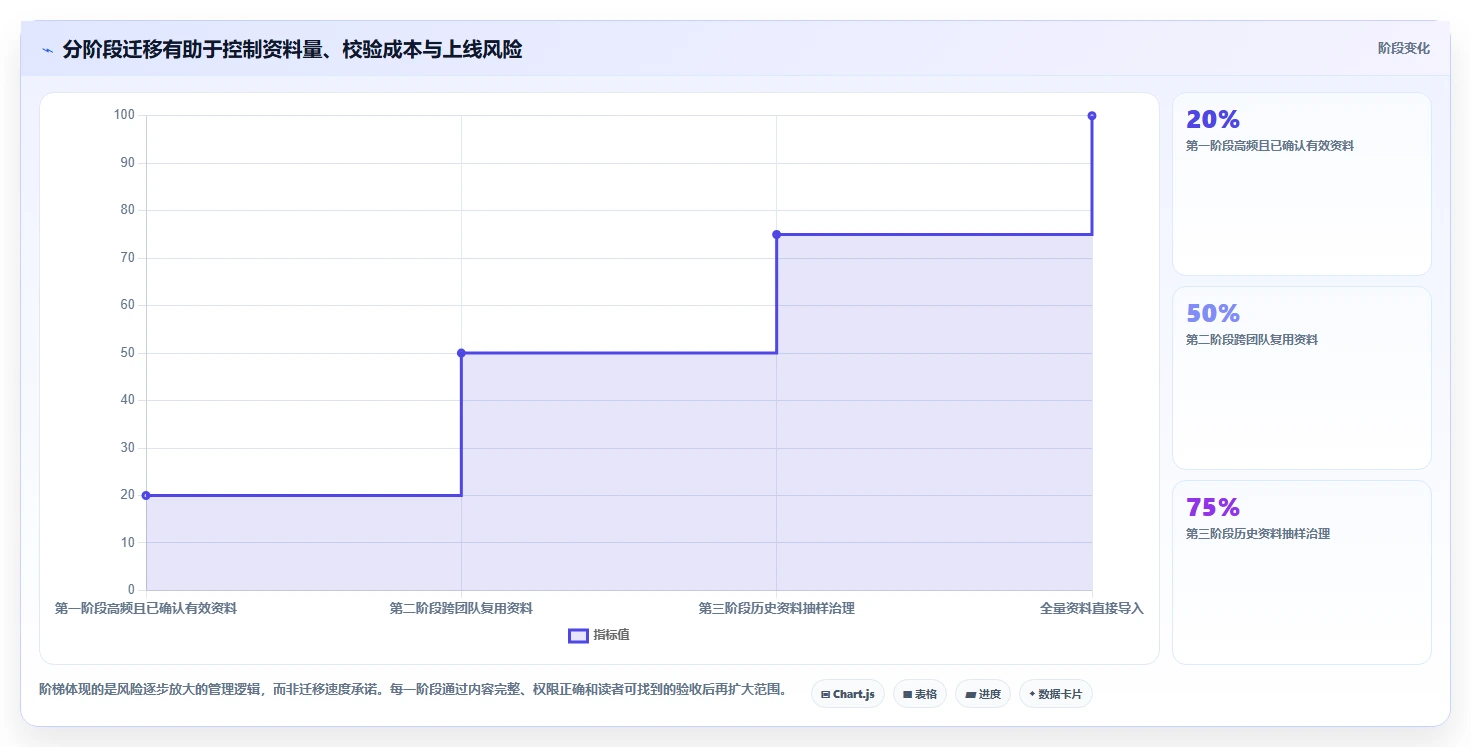1471x747 pixels.
Task: Select the Chart.js chip
Action: click(848, 694)
